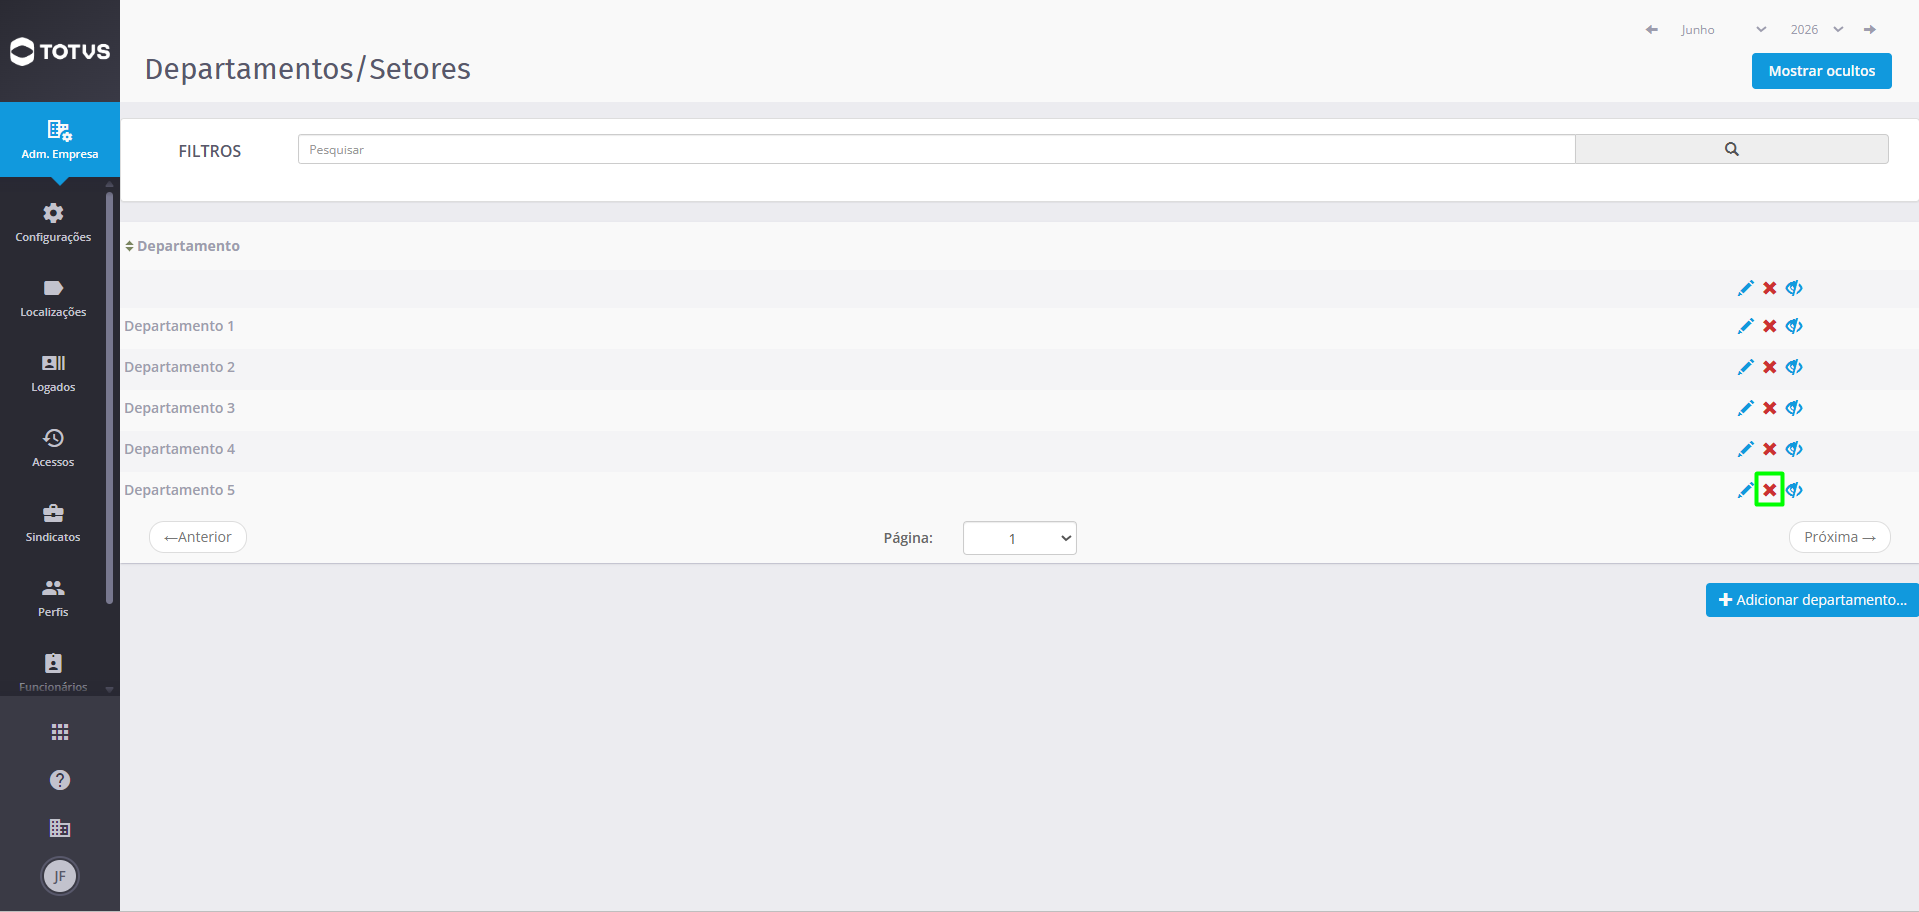Delete Departamento 1 with the red X
Image resolution: width=1919 pixels, height=912 pixels.
1770,326
